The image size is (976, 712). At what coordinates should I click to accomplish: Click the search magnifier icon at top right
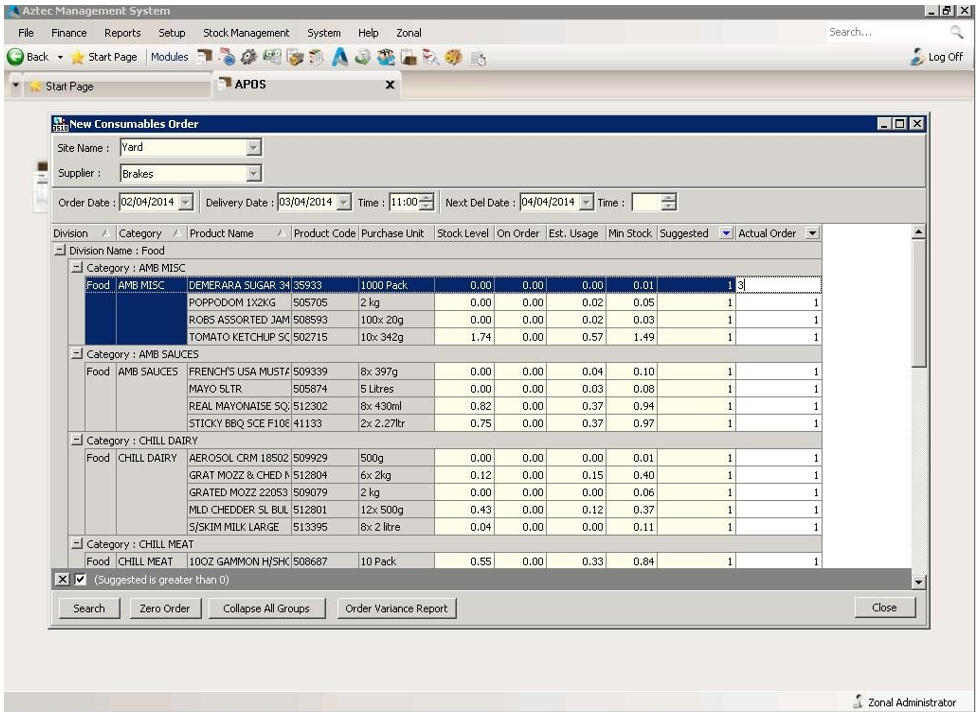pyautogui.click(x=956, y=33)
